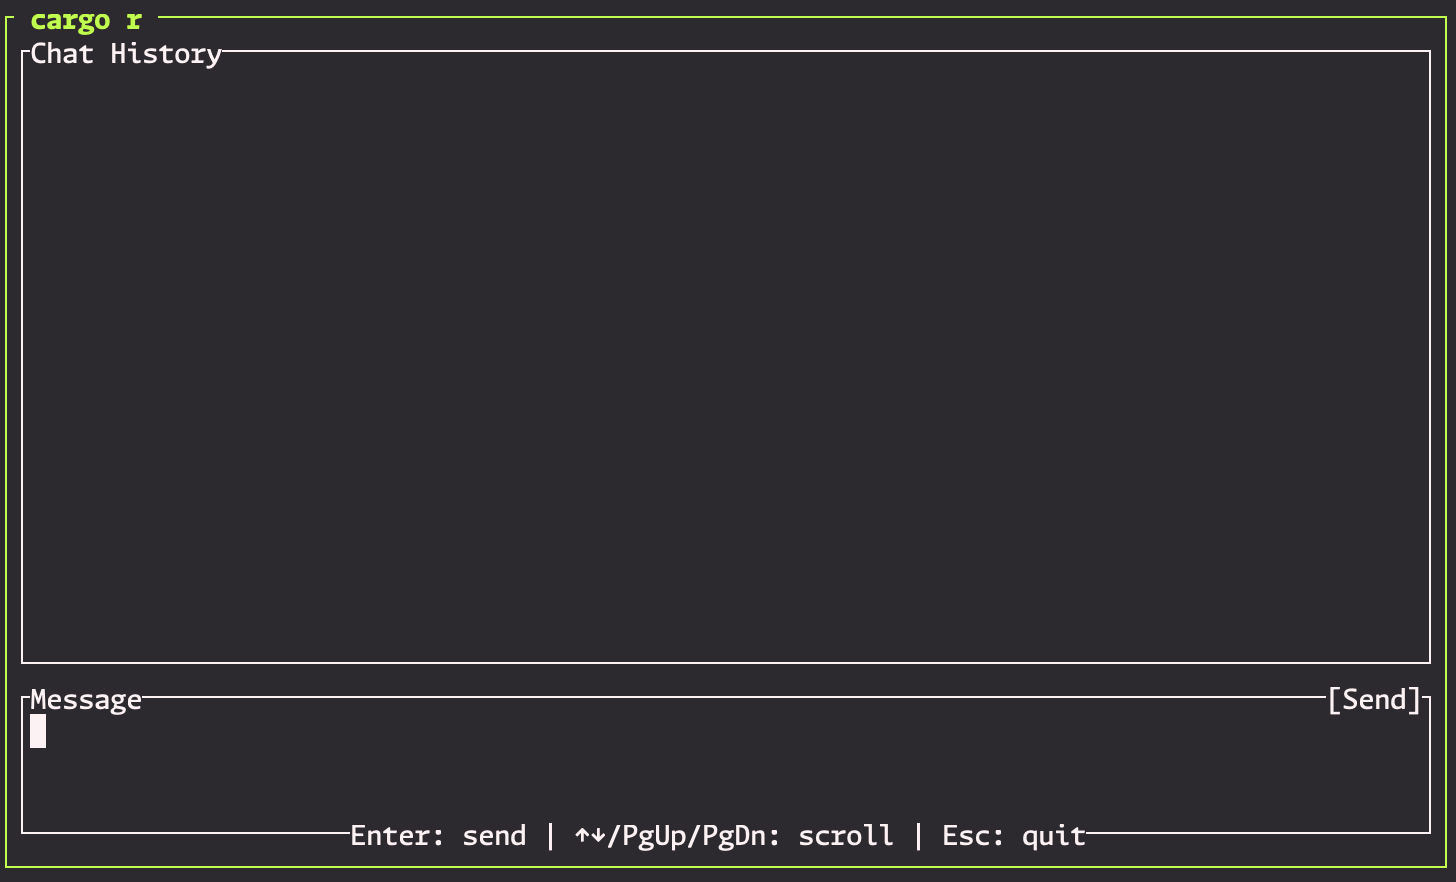Select the Chat History panel title
This screenshot has height=882, width=1456.
click(126, 54)
